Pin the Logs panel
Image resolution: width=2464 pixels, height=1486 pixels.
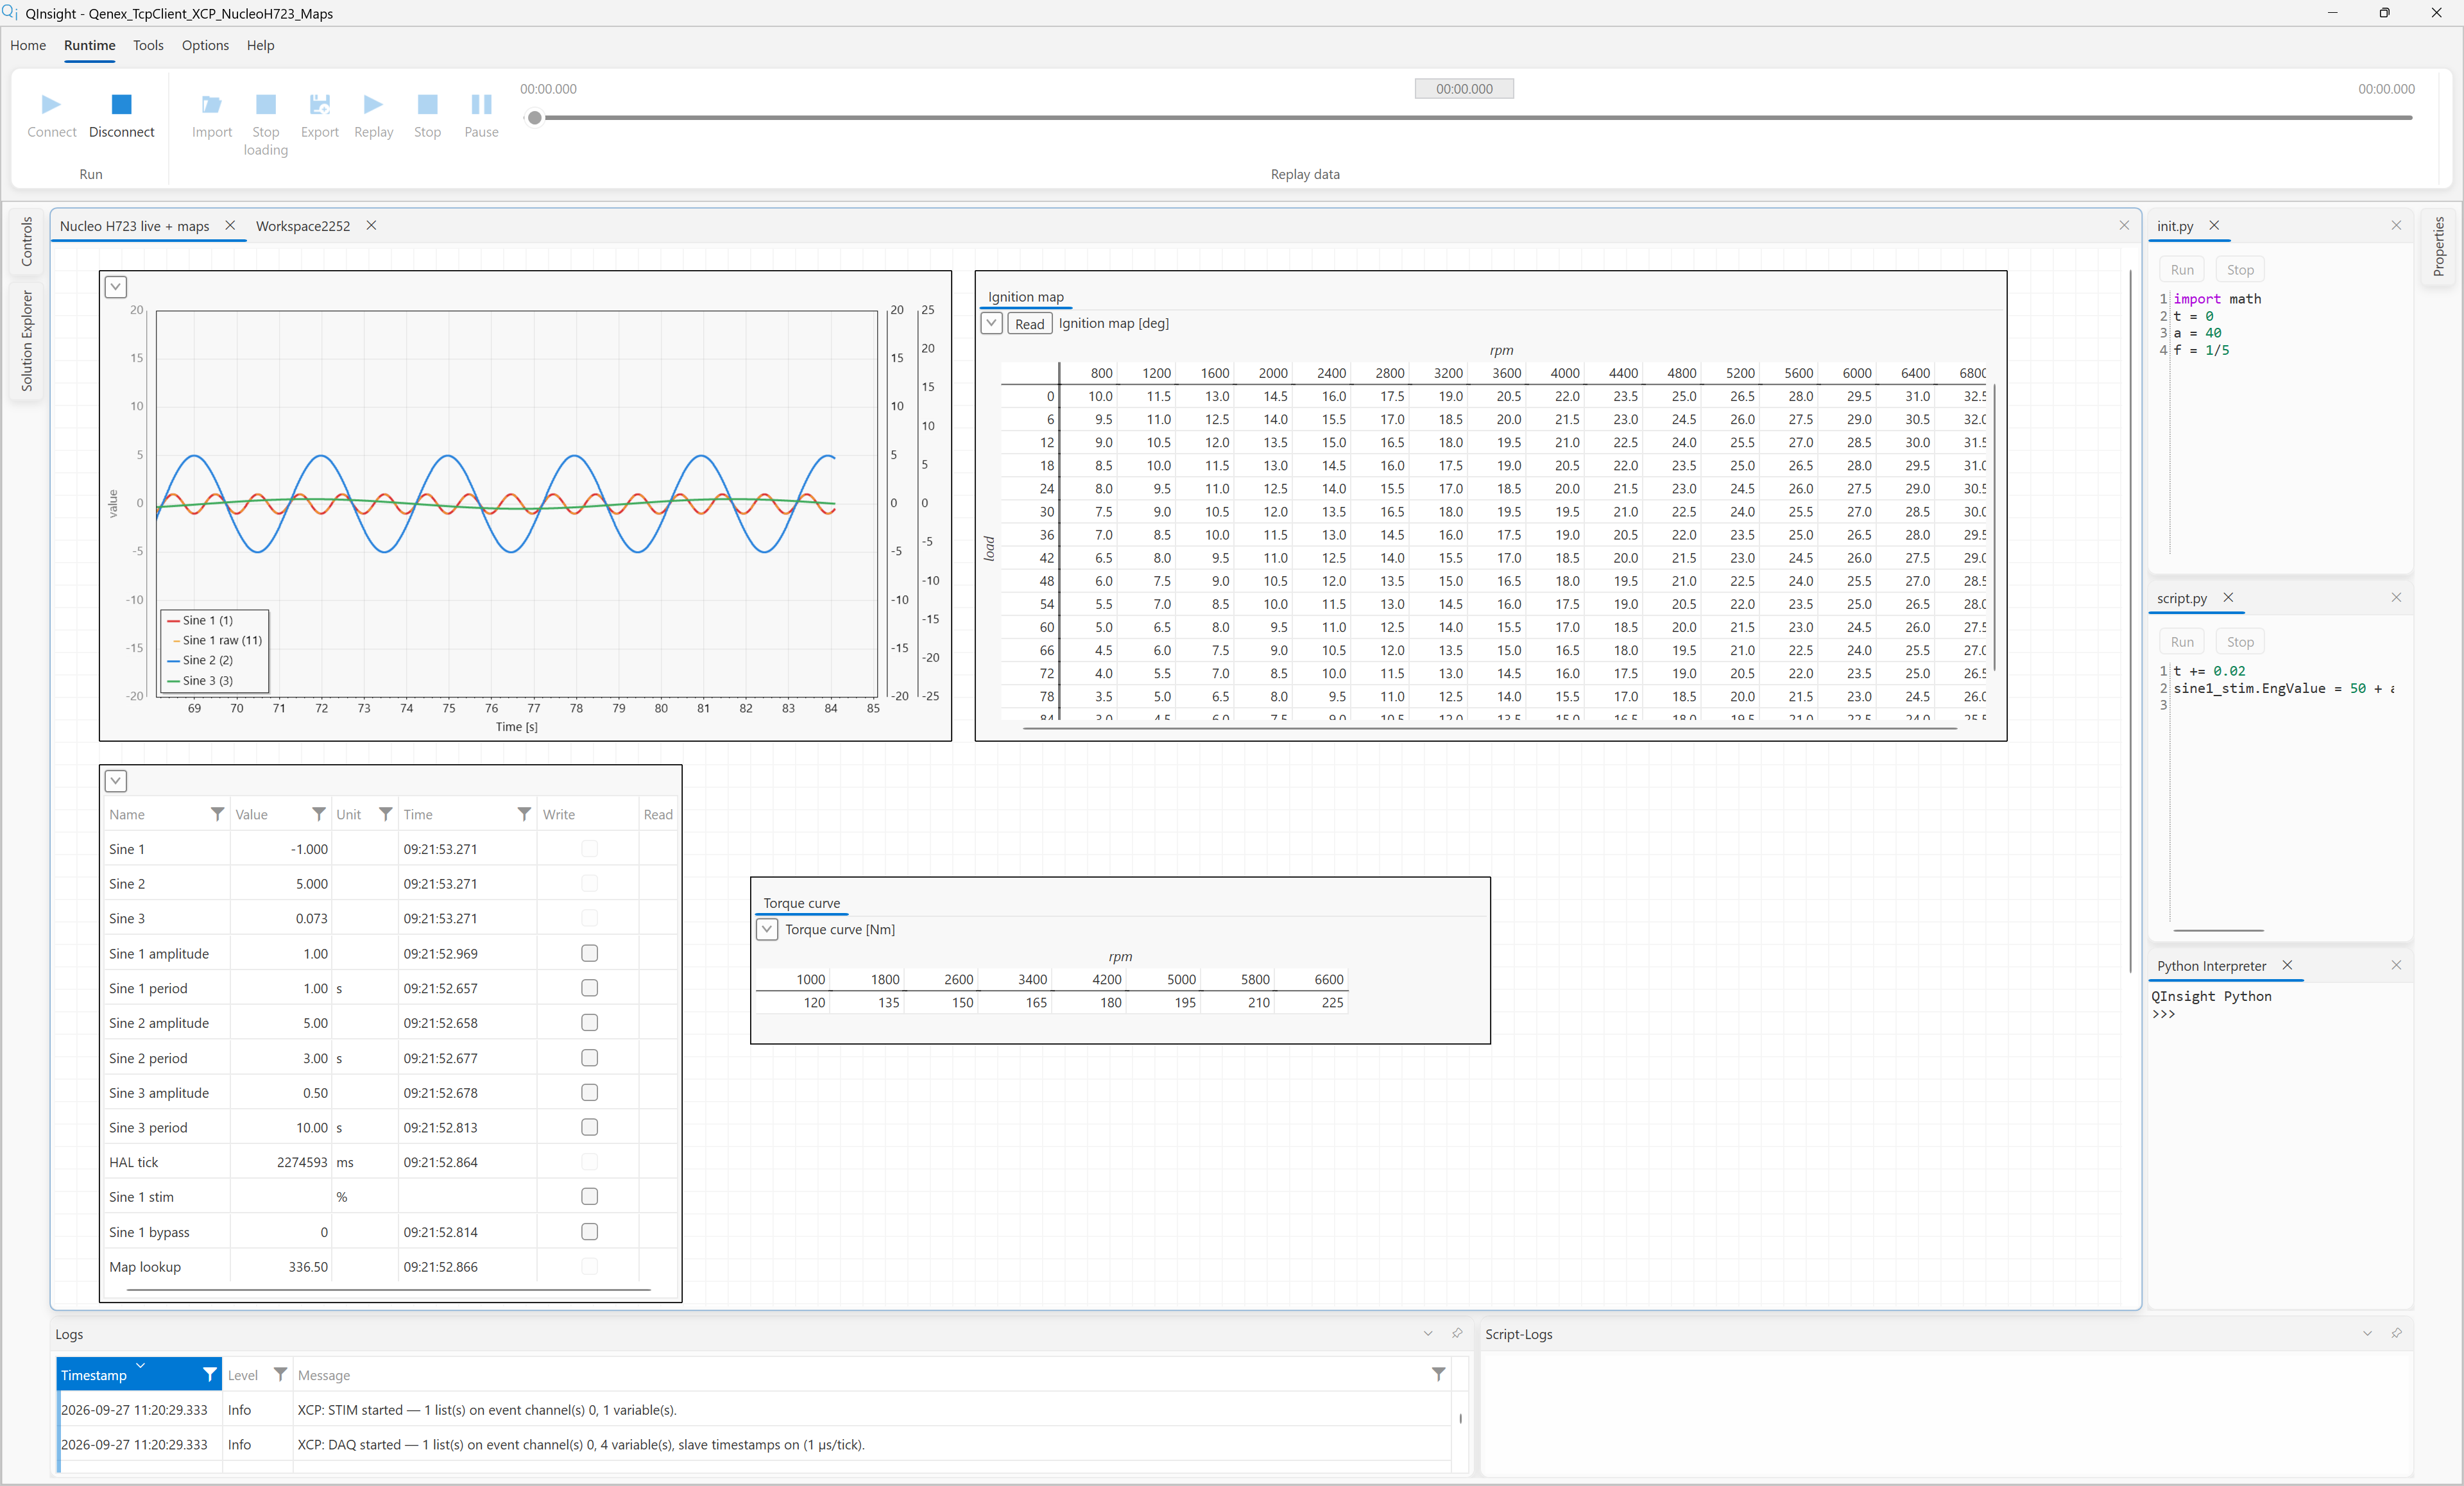tap(1457, 1333)
